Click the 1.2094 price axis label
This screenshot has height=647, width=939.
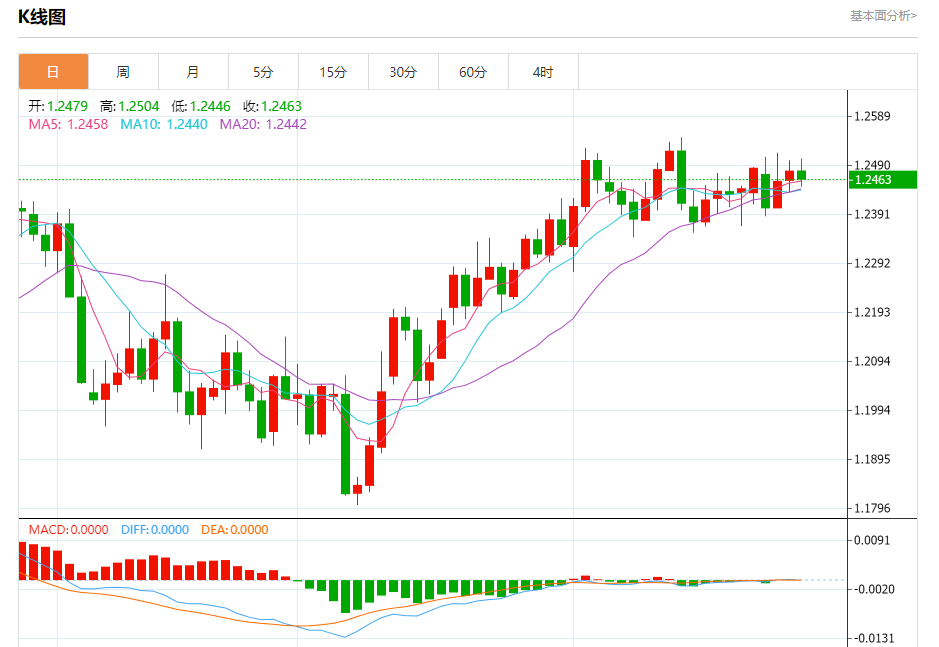872,361
